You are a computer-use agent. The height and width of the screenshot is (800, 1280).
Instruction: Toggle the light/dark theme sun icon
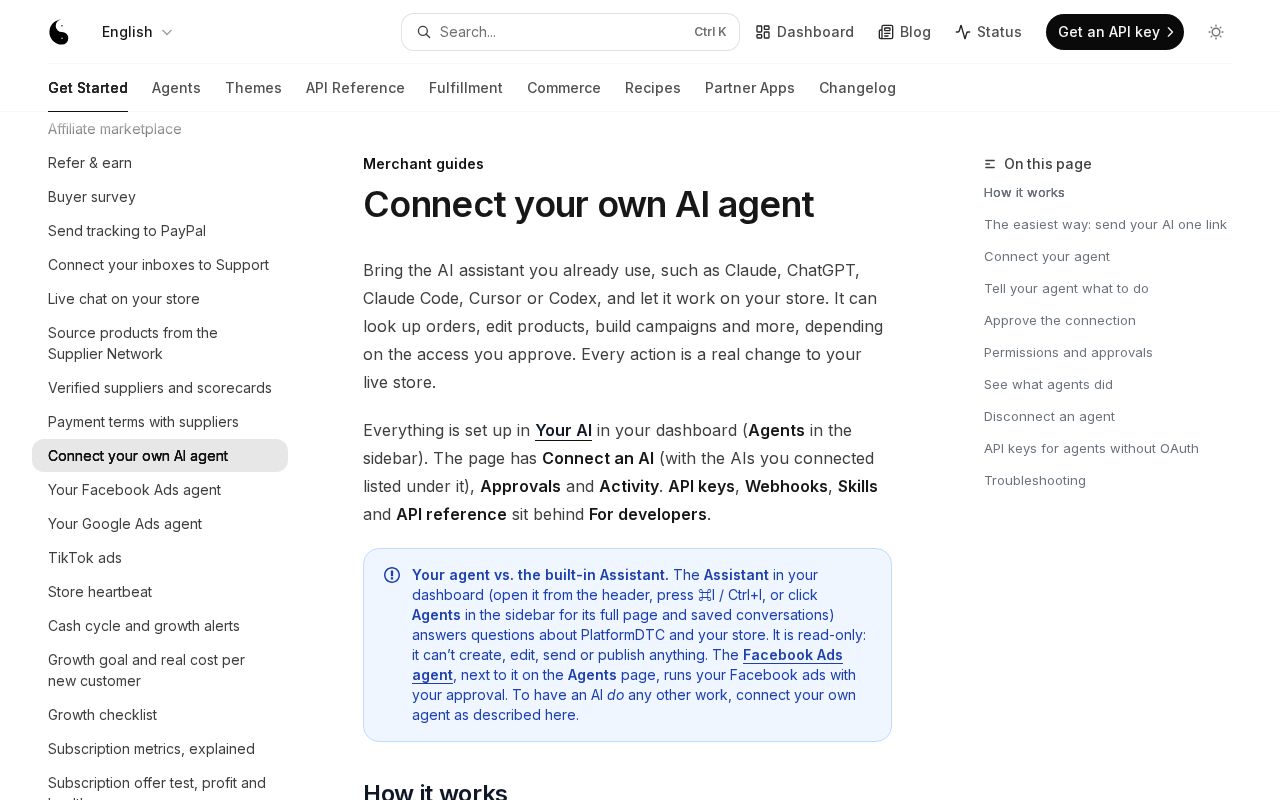(x=1216, y=32)
